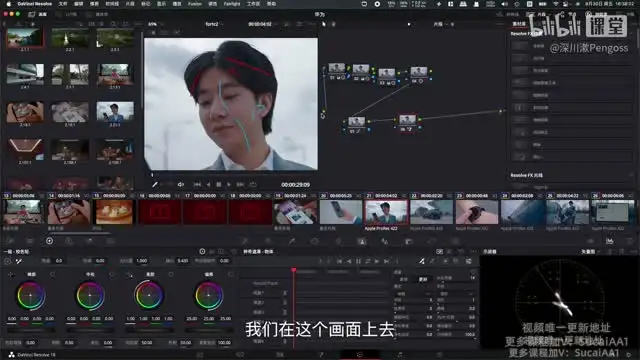Click the contrast field showing 1.000

point(142,260)
